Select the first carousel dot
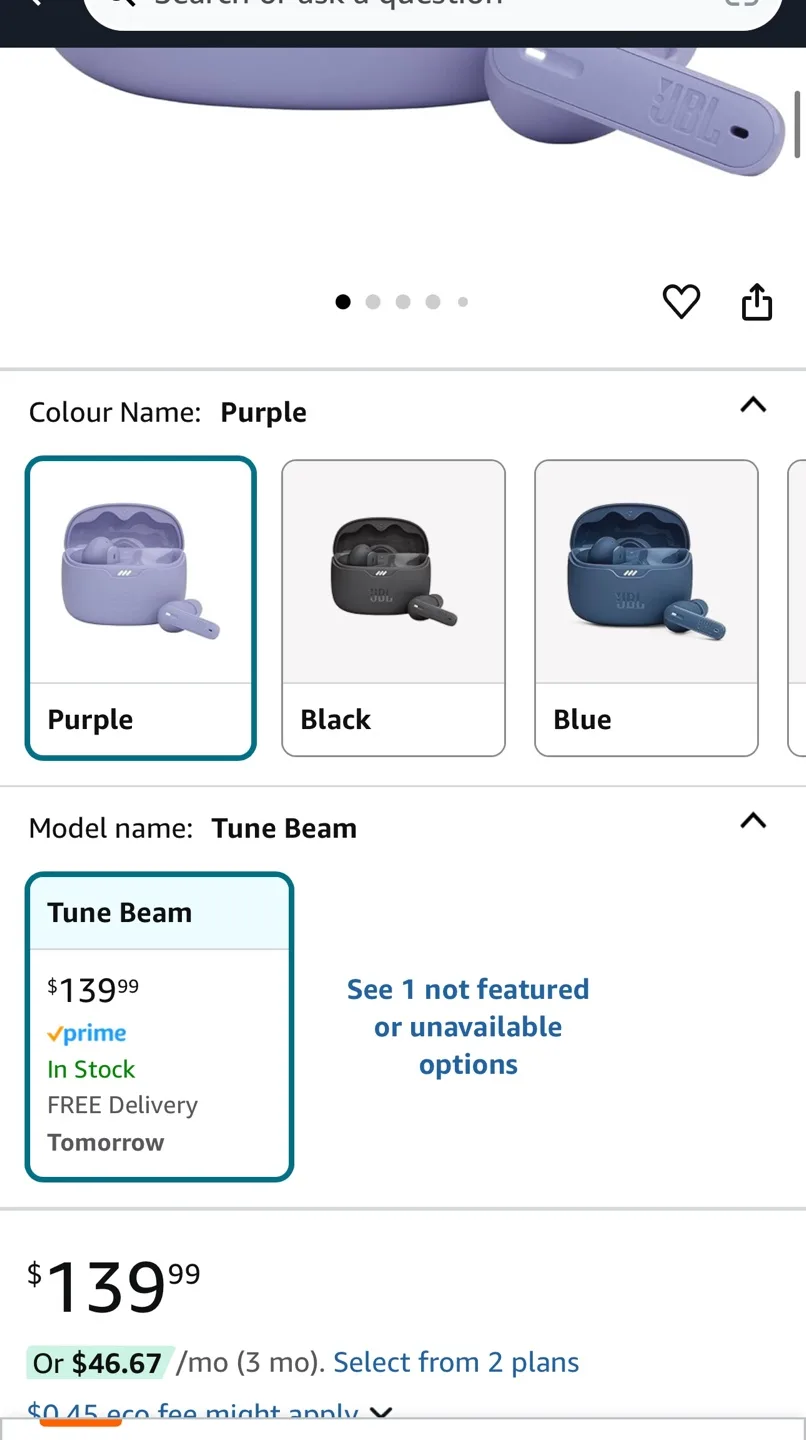Viewport: 806px width, 1440px height. pos(343,301)
